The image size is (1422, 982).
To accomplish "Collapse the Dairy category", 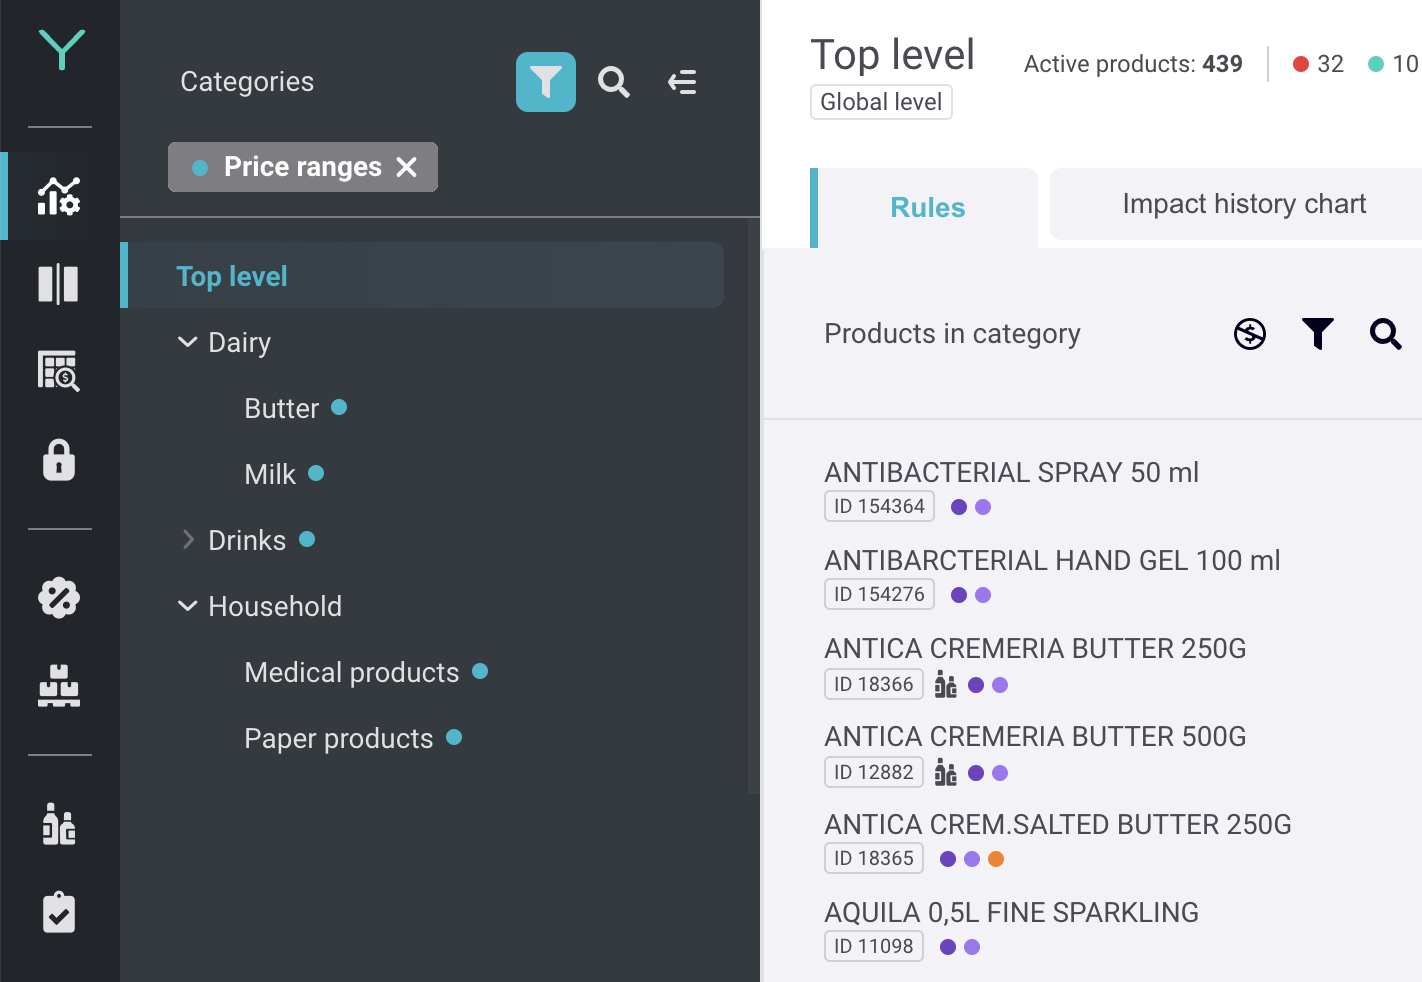I will 187,342.
